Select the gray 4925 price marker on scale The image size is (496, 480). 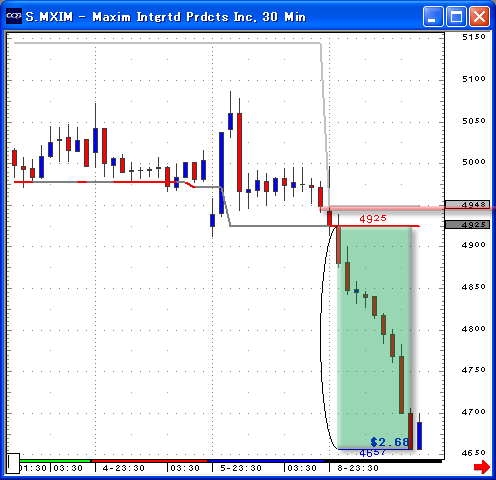(467, 224)
